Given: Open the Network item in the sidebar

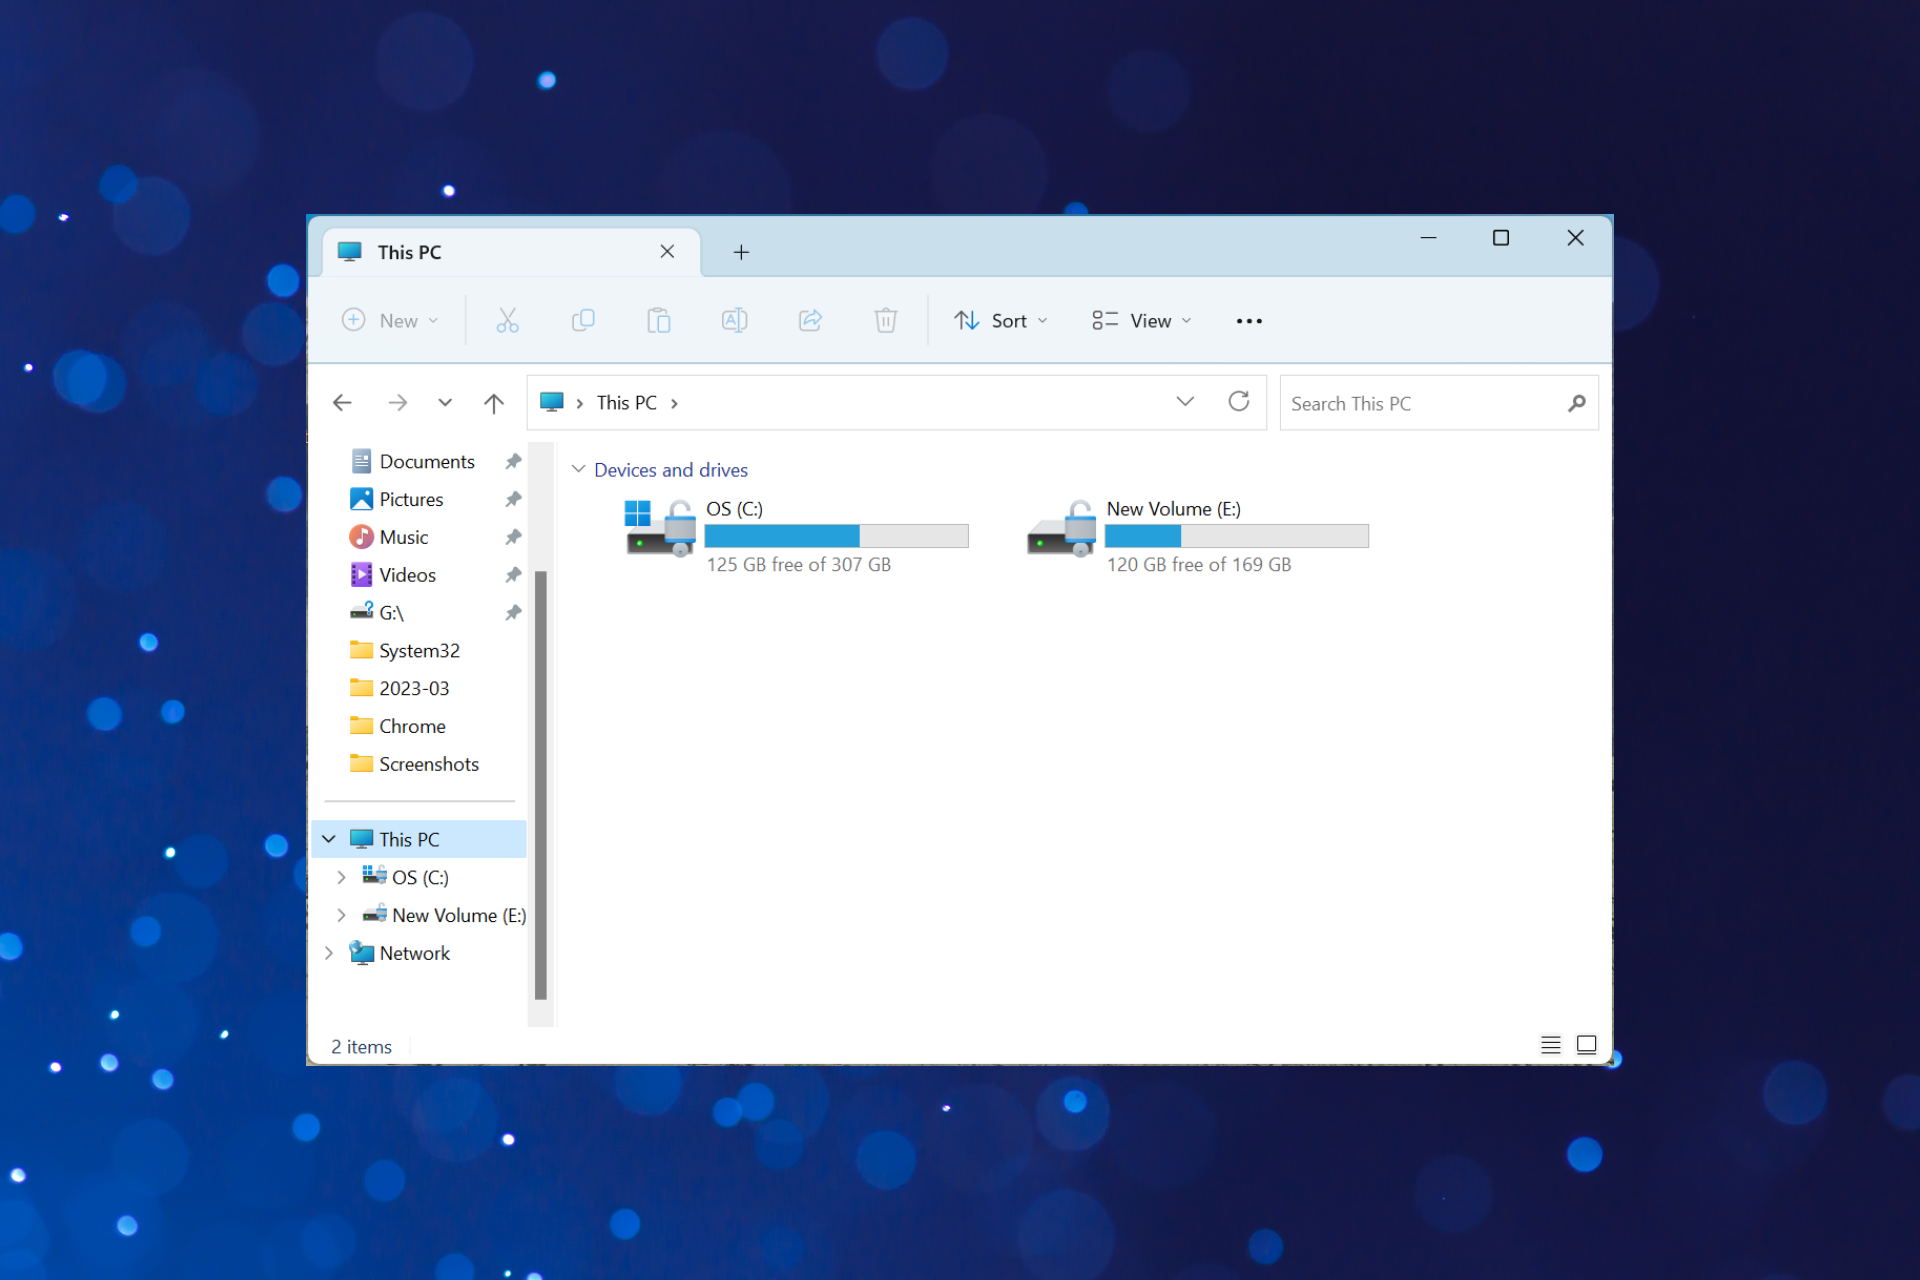Looking at the screenshot, I should click(x=413, y=952).
